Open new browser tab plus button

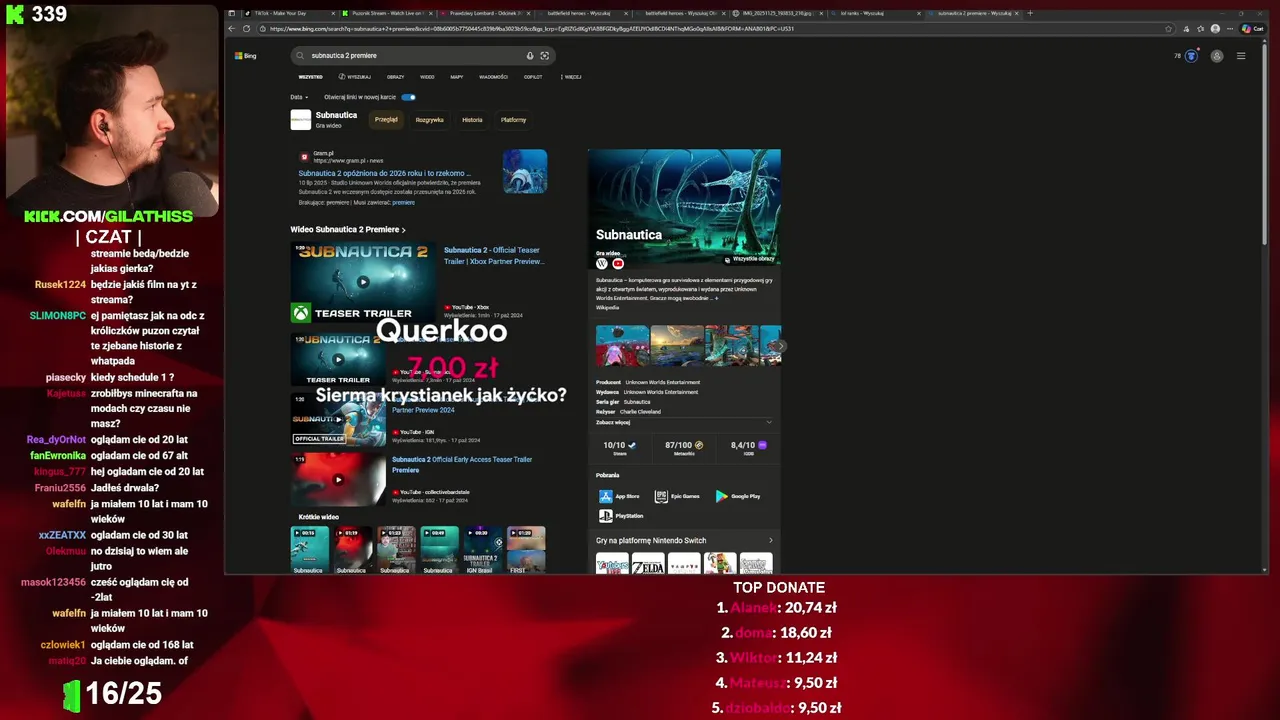point(1030,13)
